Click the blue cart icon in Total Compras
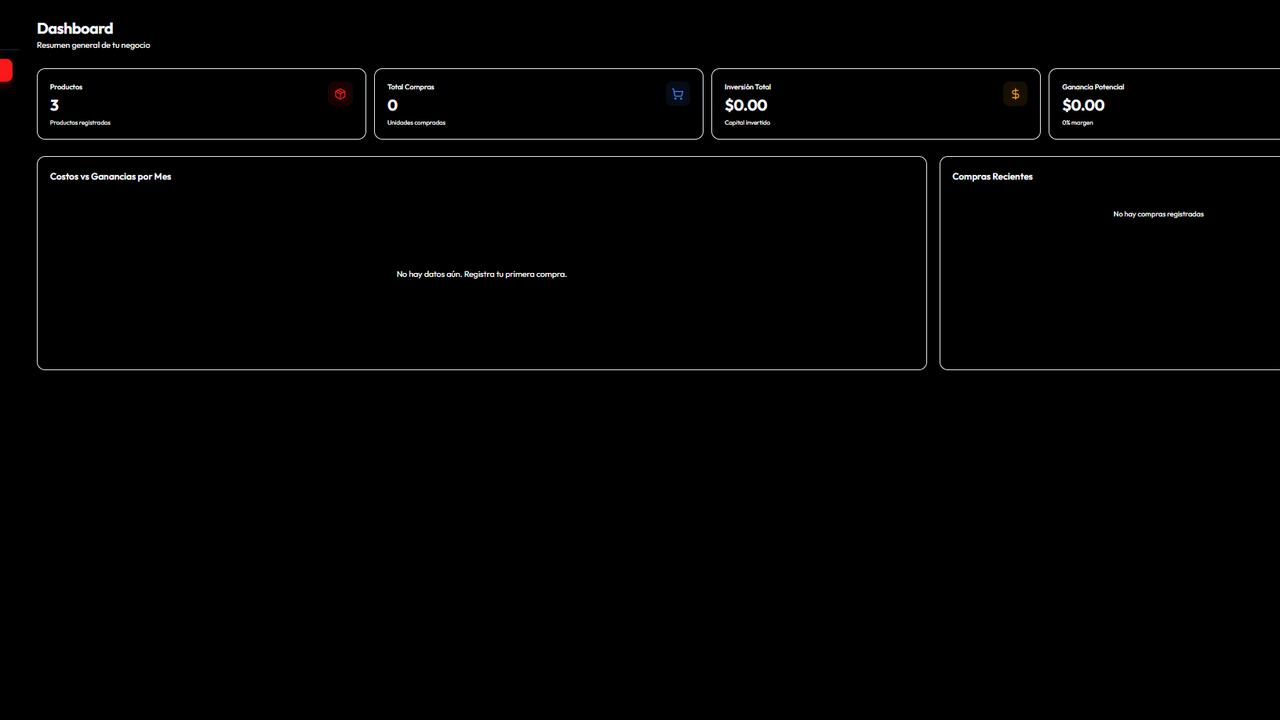The height and width of the screenshot is (720, 1280). click(x=678, y=94)
